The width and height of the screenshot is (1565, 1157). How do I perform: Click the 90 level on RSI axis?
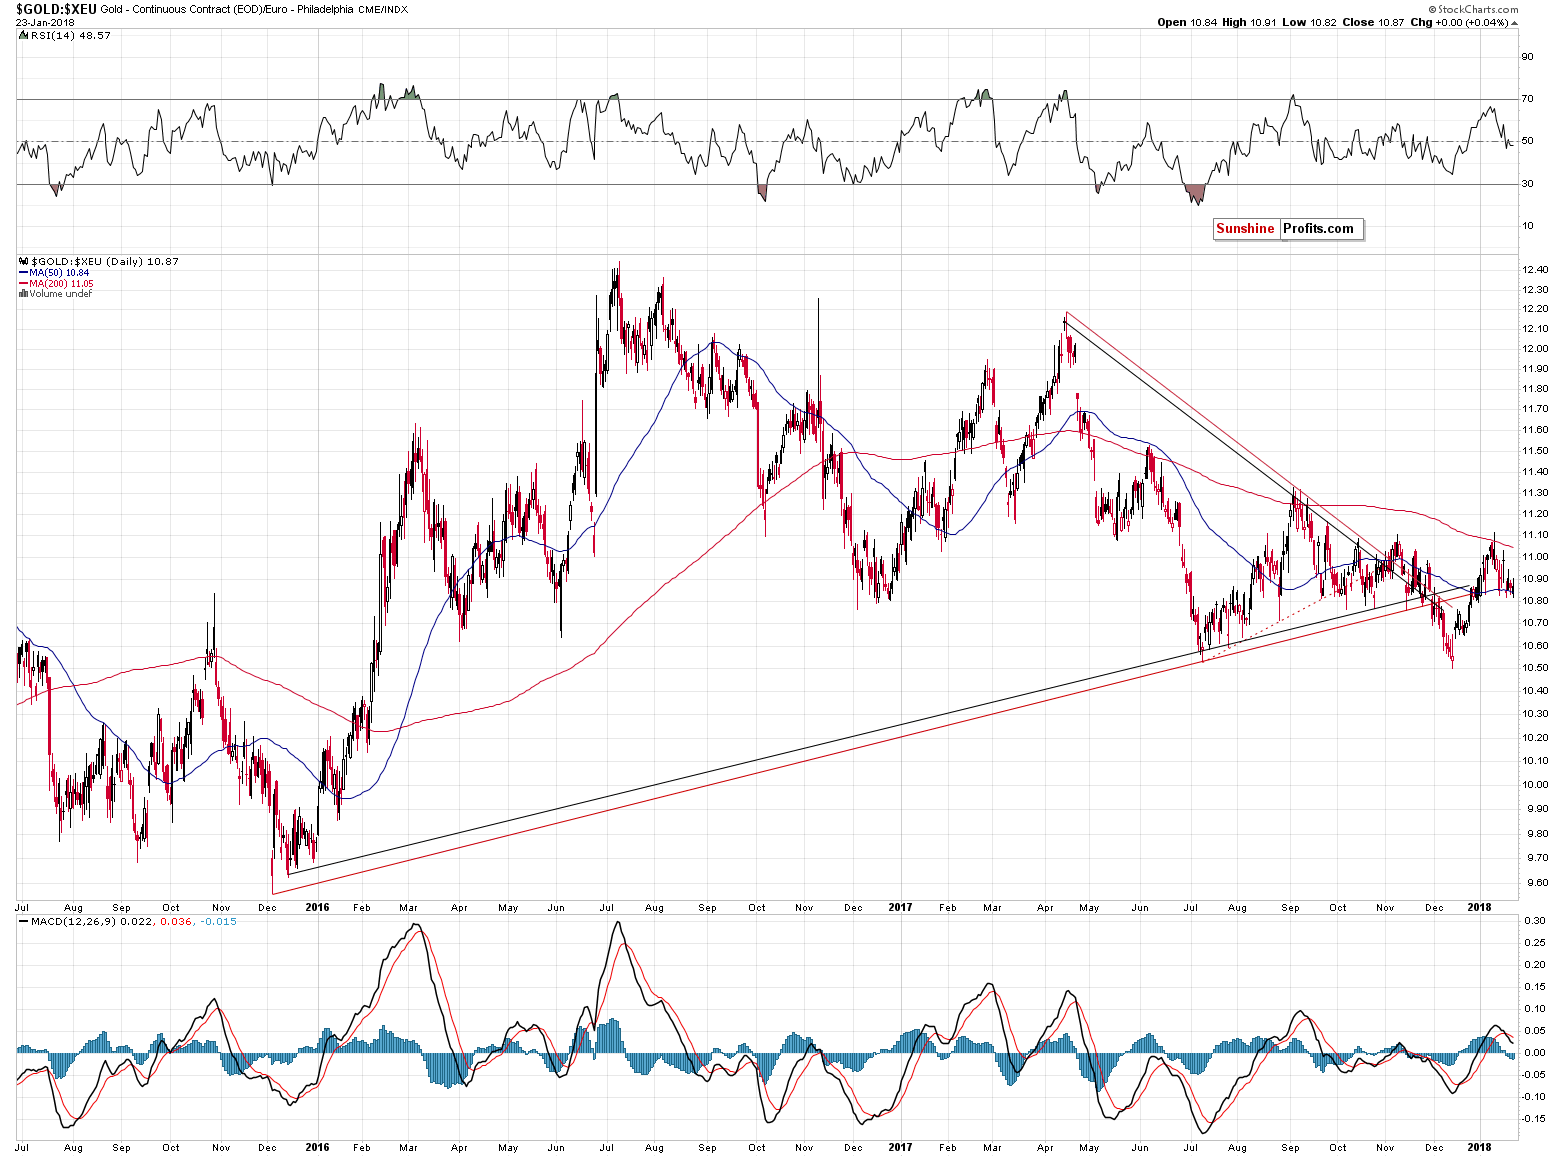[1528, 57]
